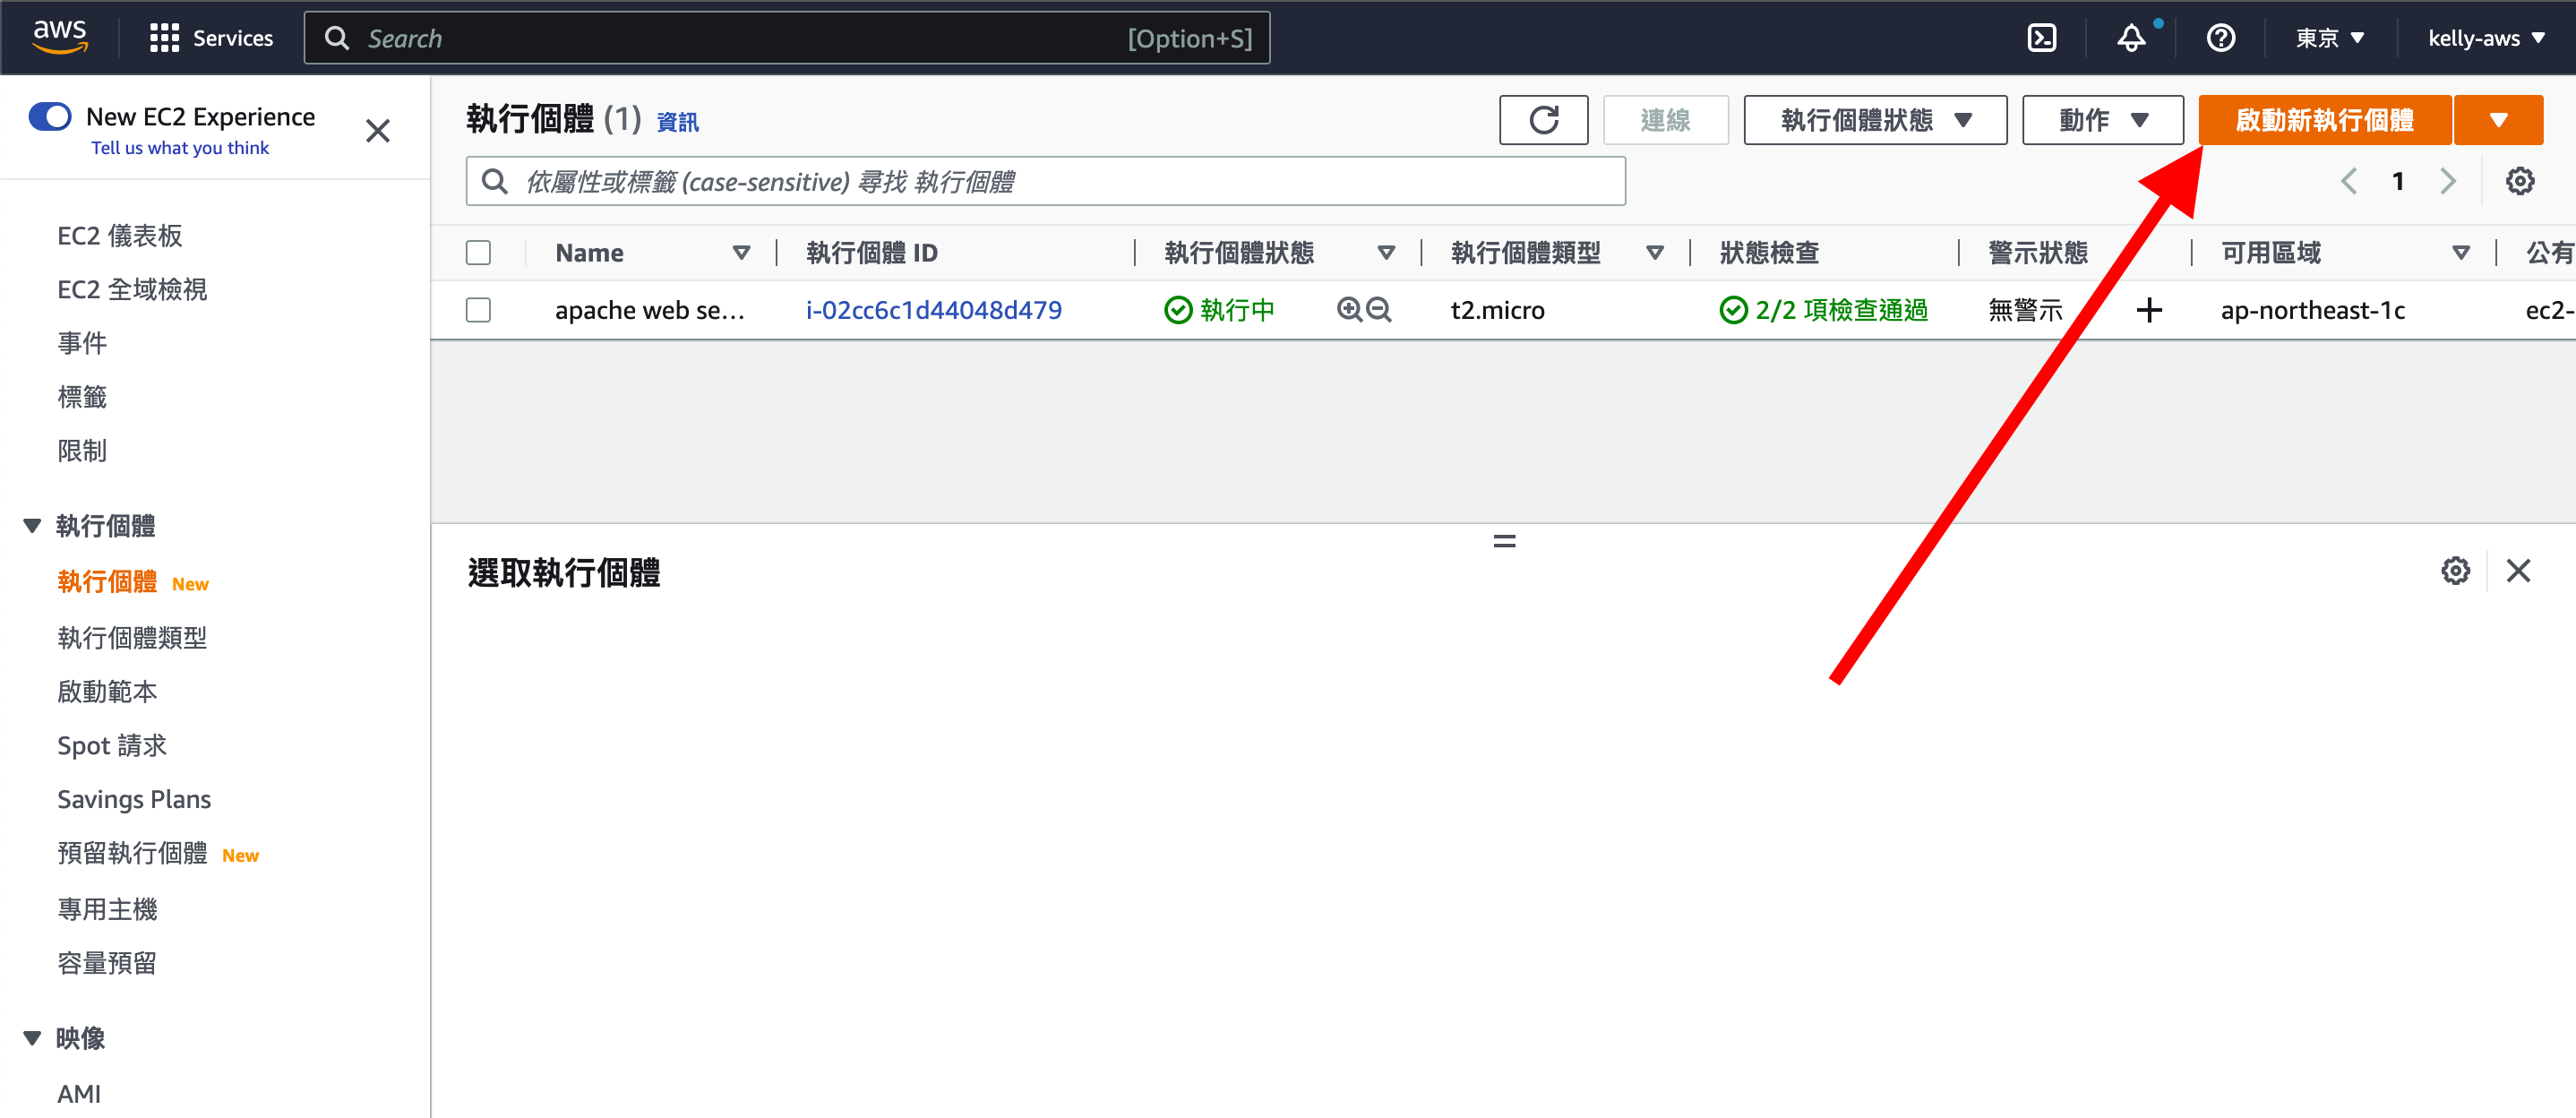Click the apache web se... name cell
Screen dimensions: 2576x1118
coord(649,310)
